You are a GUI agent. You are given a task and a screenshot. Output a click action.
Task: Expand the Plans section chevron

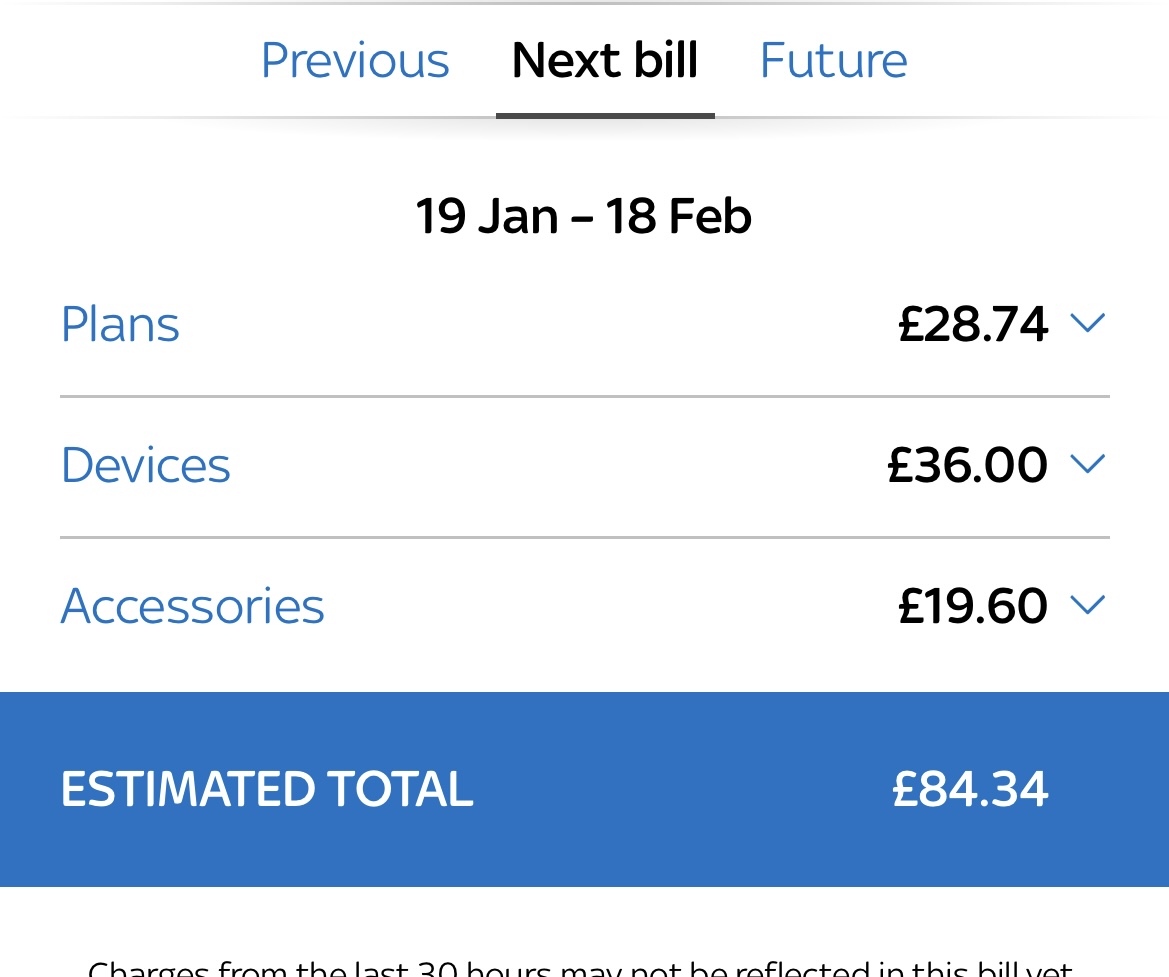click(1089, 322)
